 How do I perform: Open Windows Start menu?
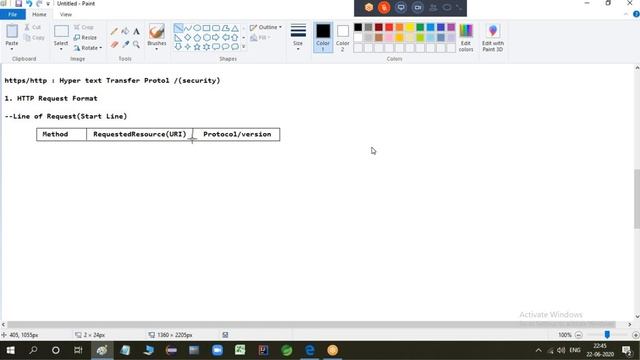10,350
